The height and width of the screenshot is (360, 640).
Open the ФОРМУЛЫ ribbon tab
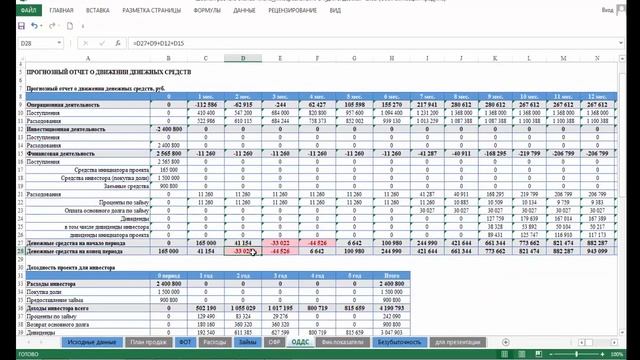[x=207, y=10]
